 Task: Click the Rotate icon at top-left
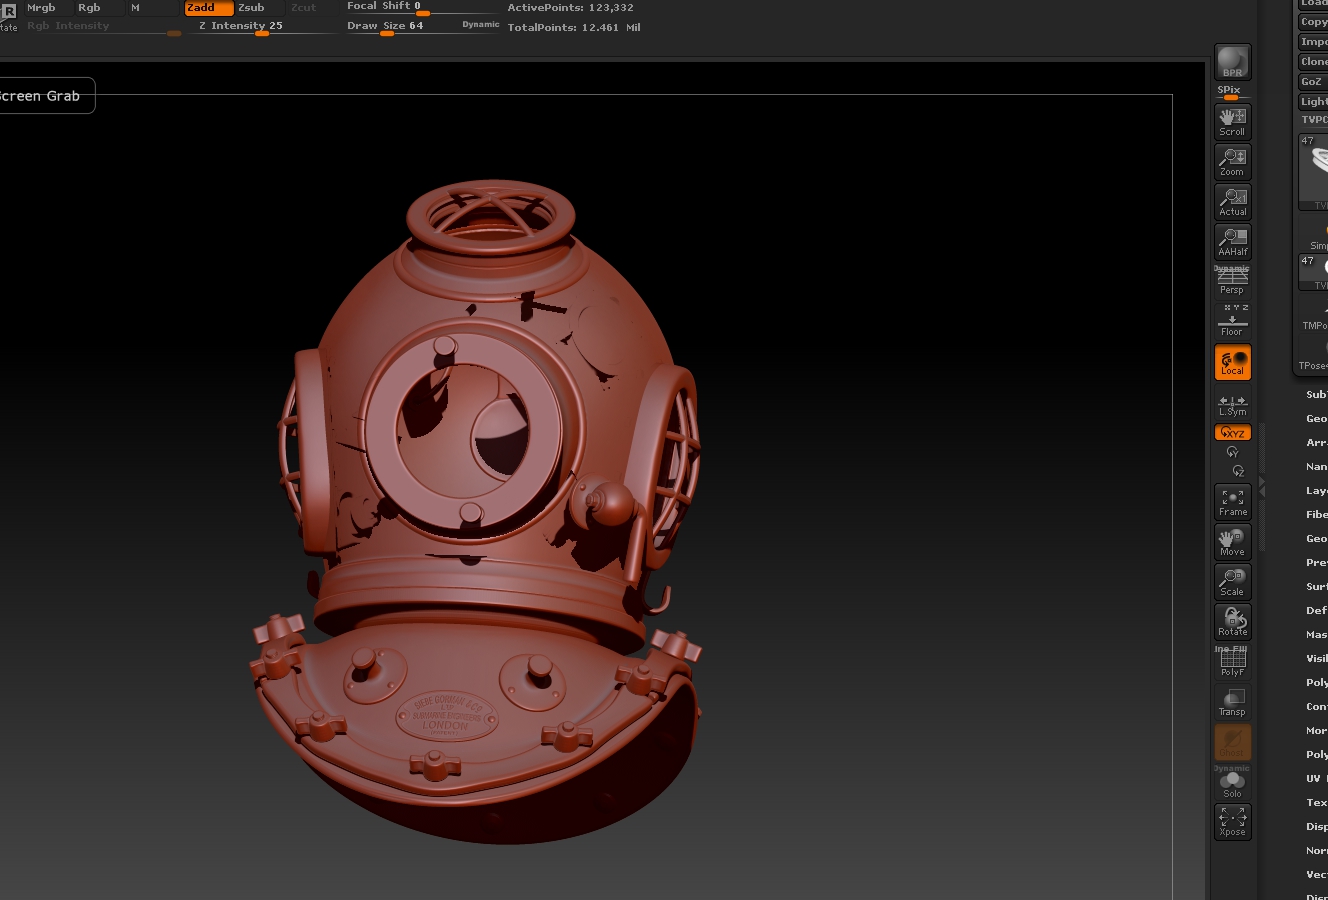(x=8, y=16)
